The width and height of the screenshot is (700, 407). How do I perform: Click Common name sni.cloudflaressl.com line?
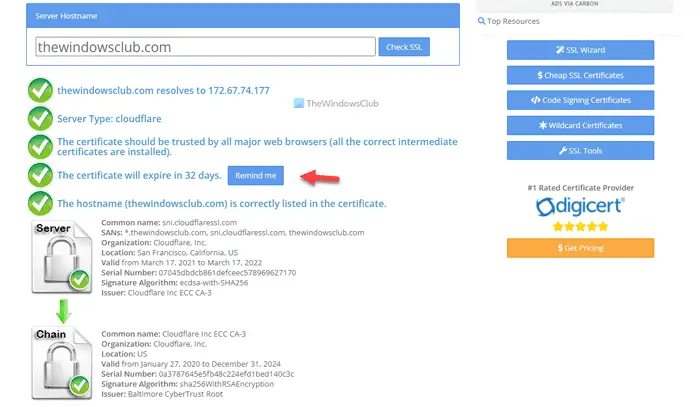click(x=169, y=222)
